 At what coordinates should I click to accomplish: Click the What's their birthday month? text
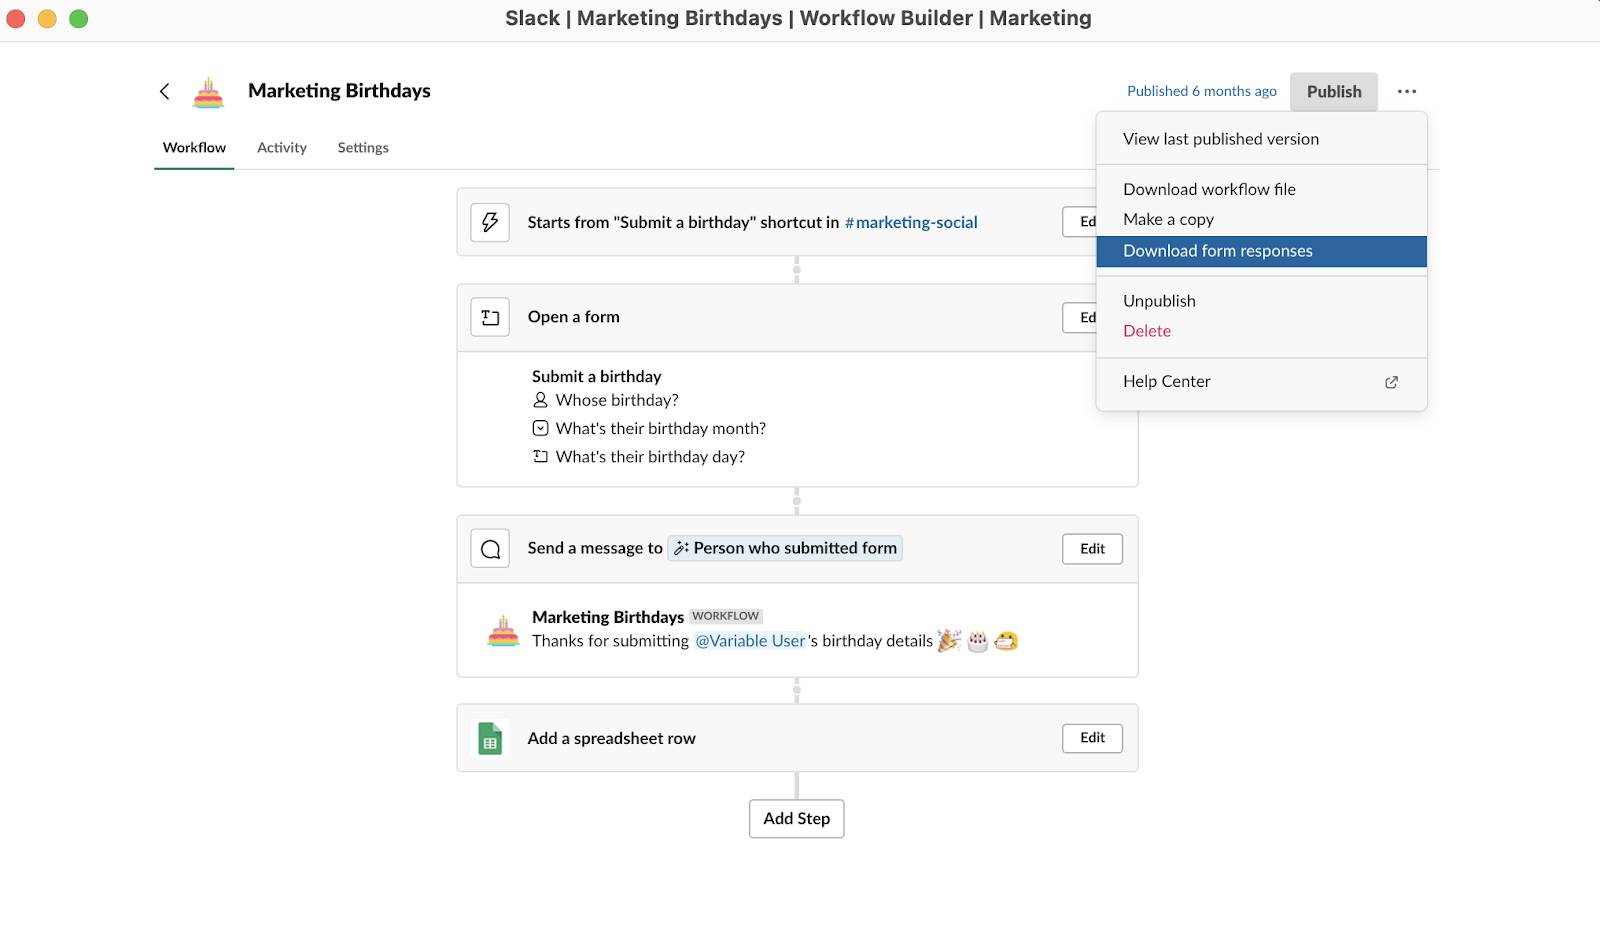661,428
